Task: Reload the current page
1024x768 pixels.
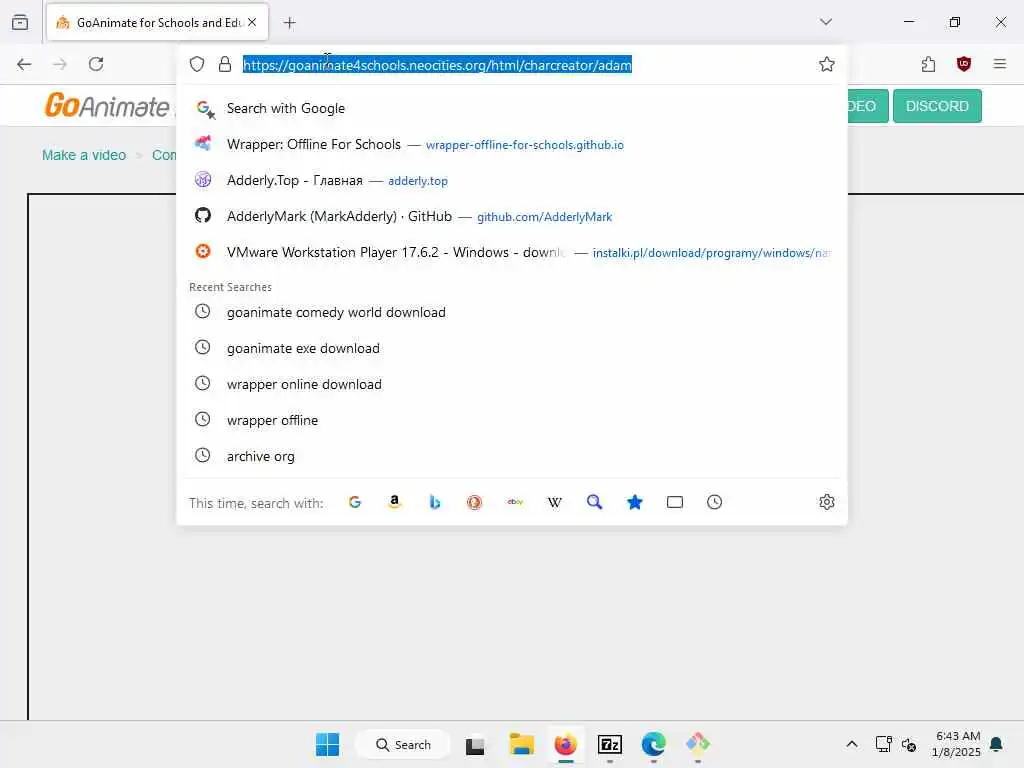Action: coord(96,64)
